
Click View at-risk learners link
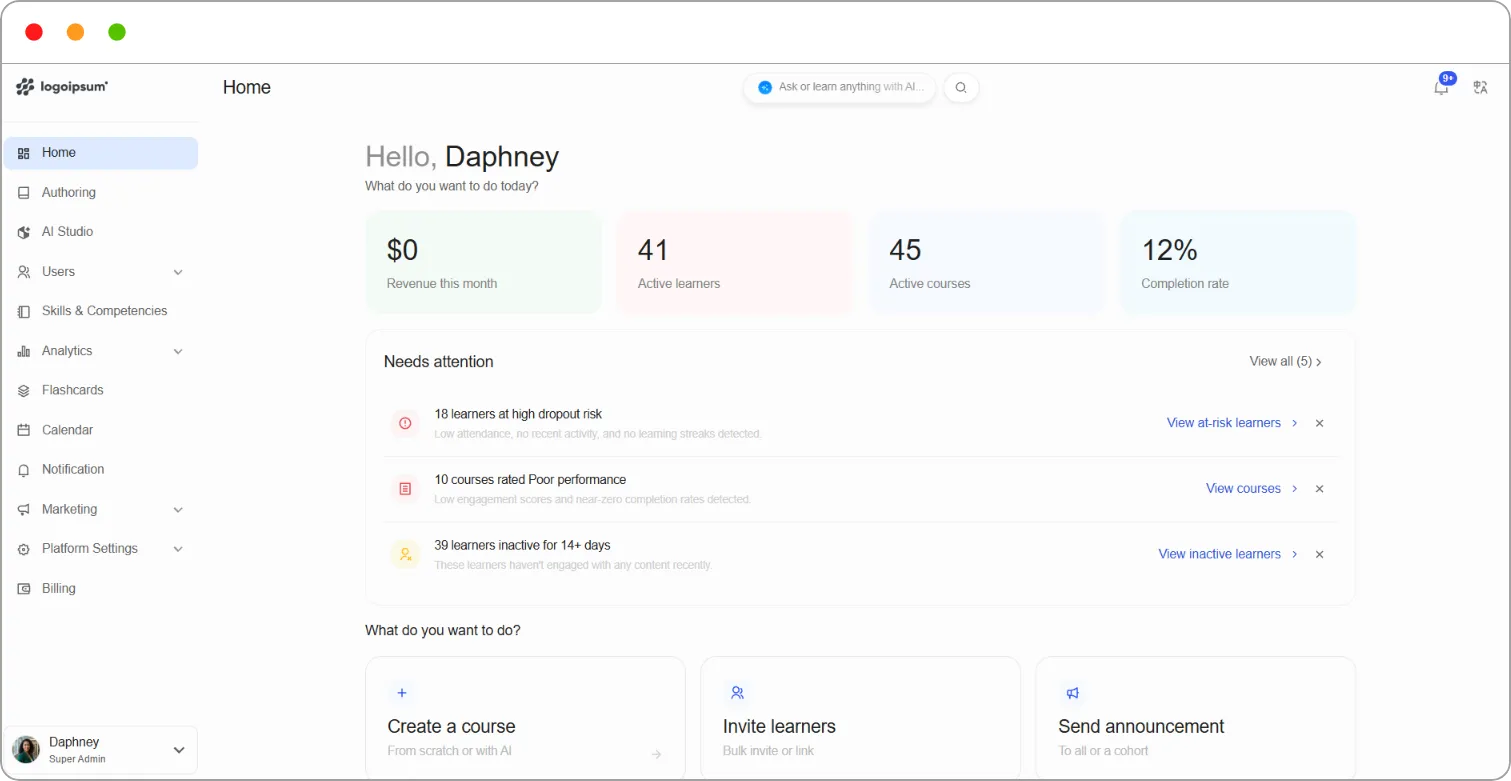[1232, 423]
